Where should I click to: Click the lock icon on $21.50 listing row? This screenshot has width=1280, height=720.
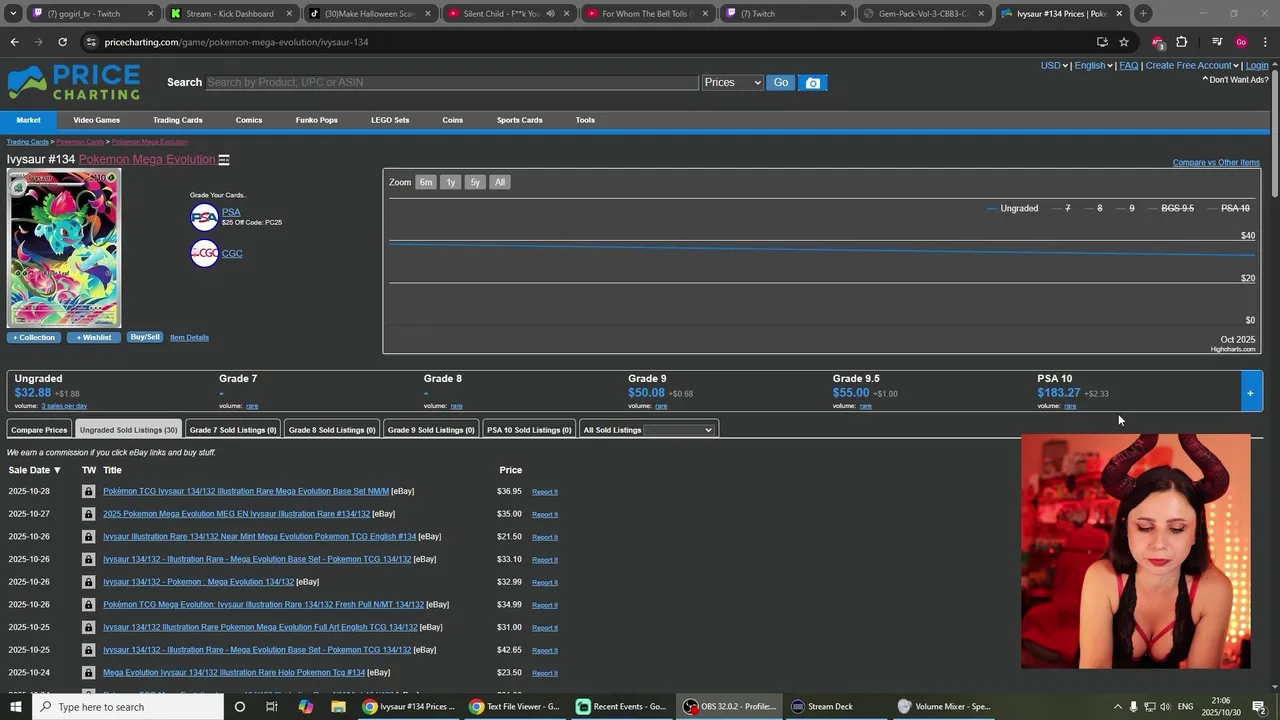(88, 537)
